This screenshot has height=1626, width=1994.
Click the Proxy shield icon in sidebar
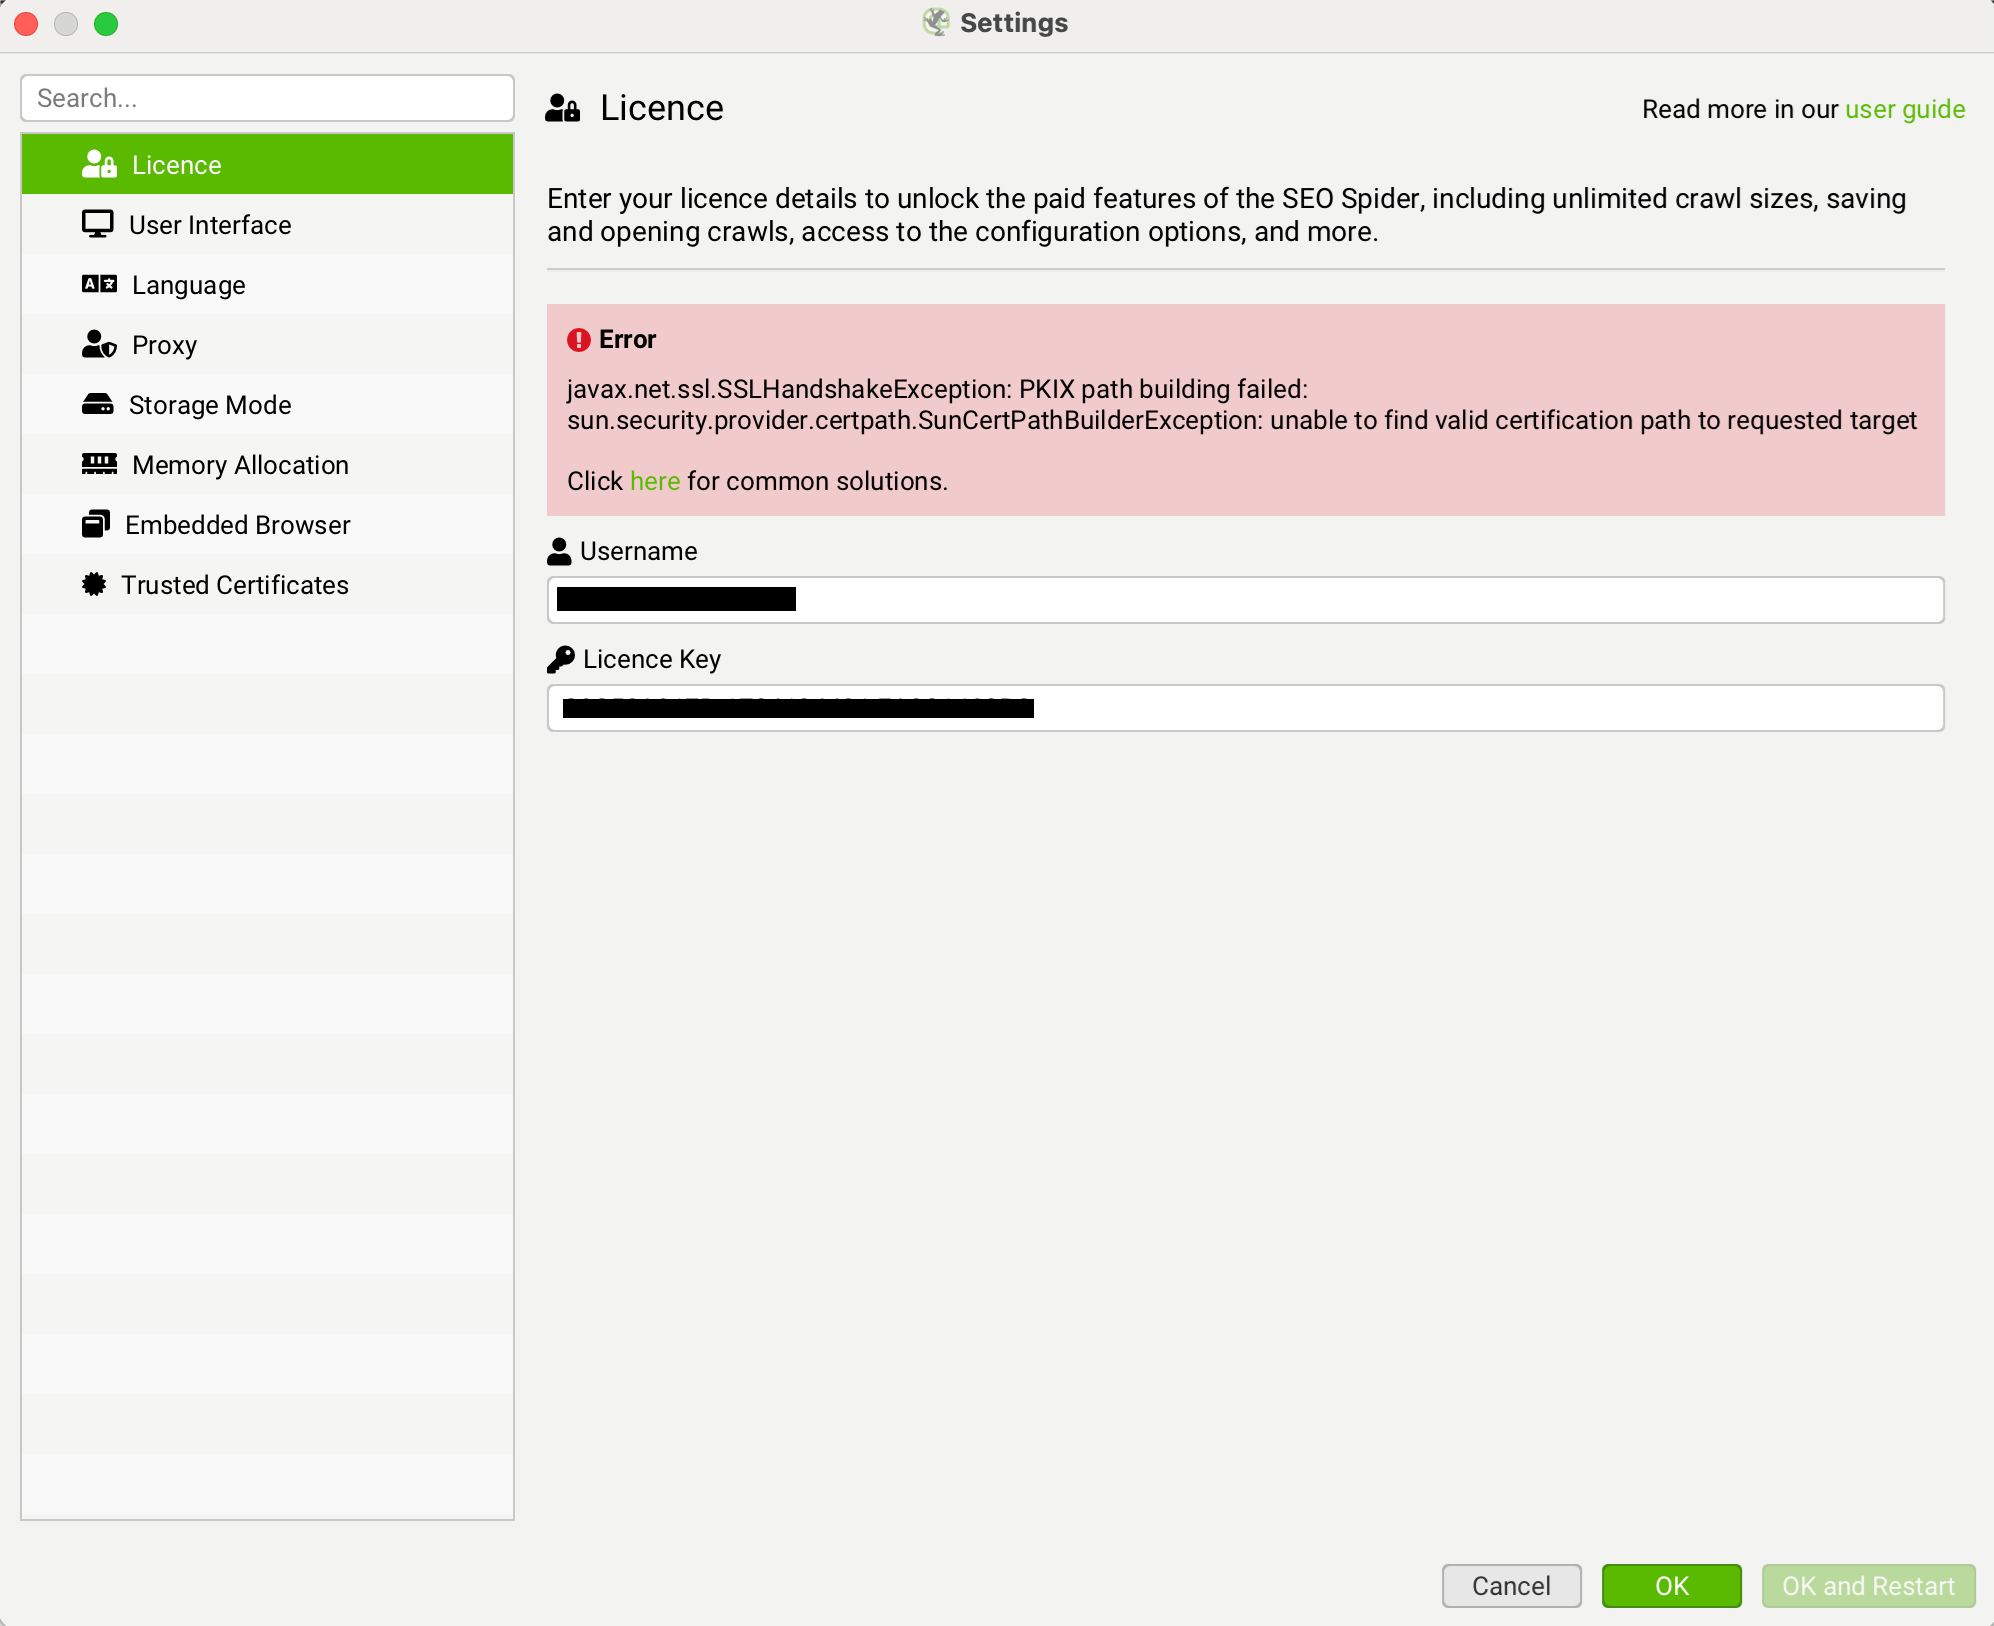97,344
